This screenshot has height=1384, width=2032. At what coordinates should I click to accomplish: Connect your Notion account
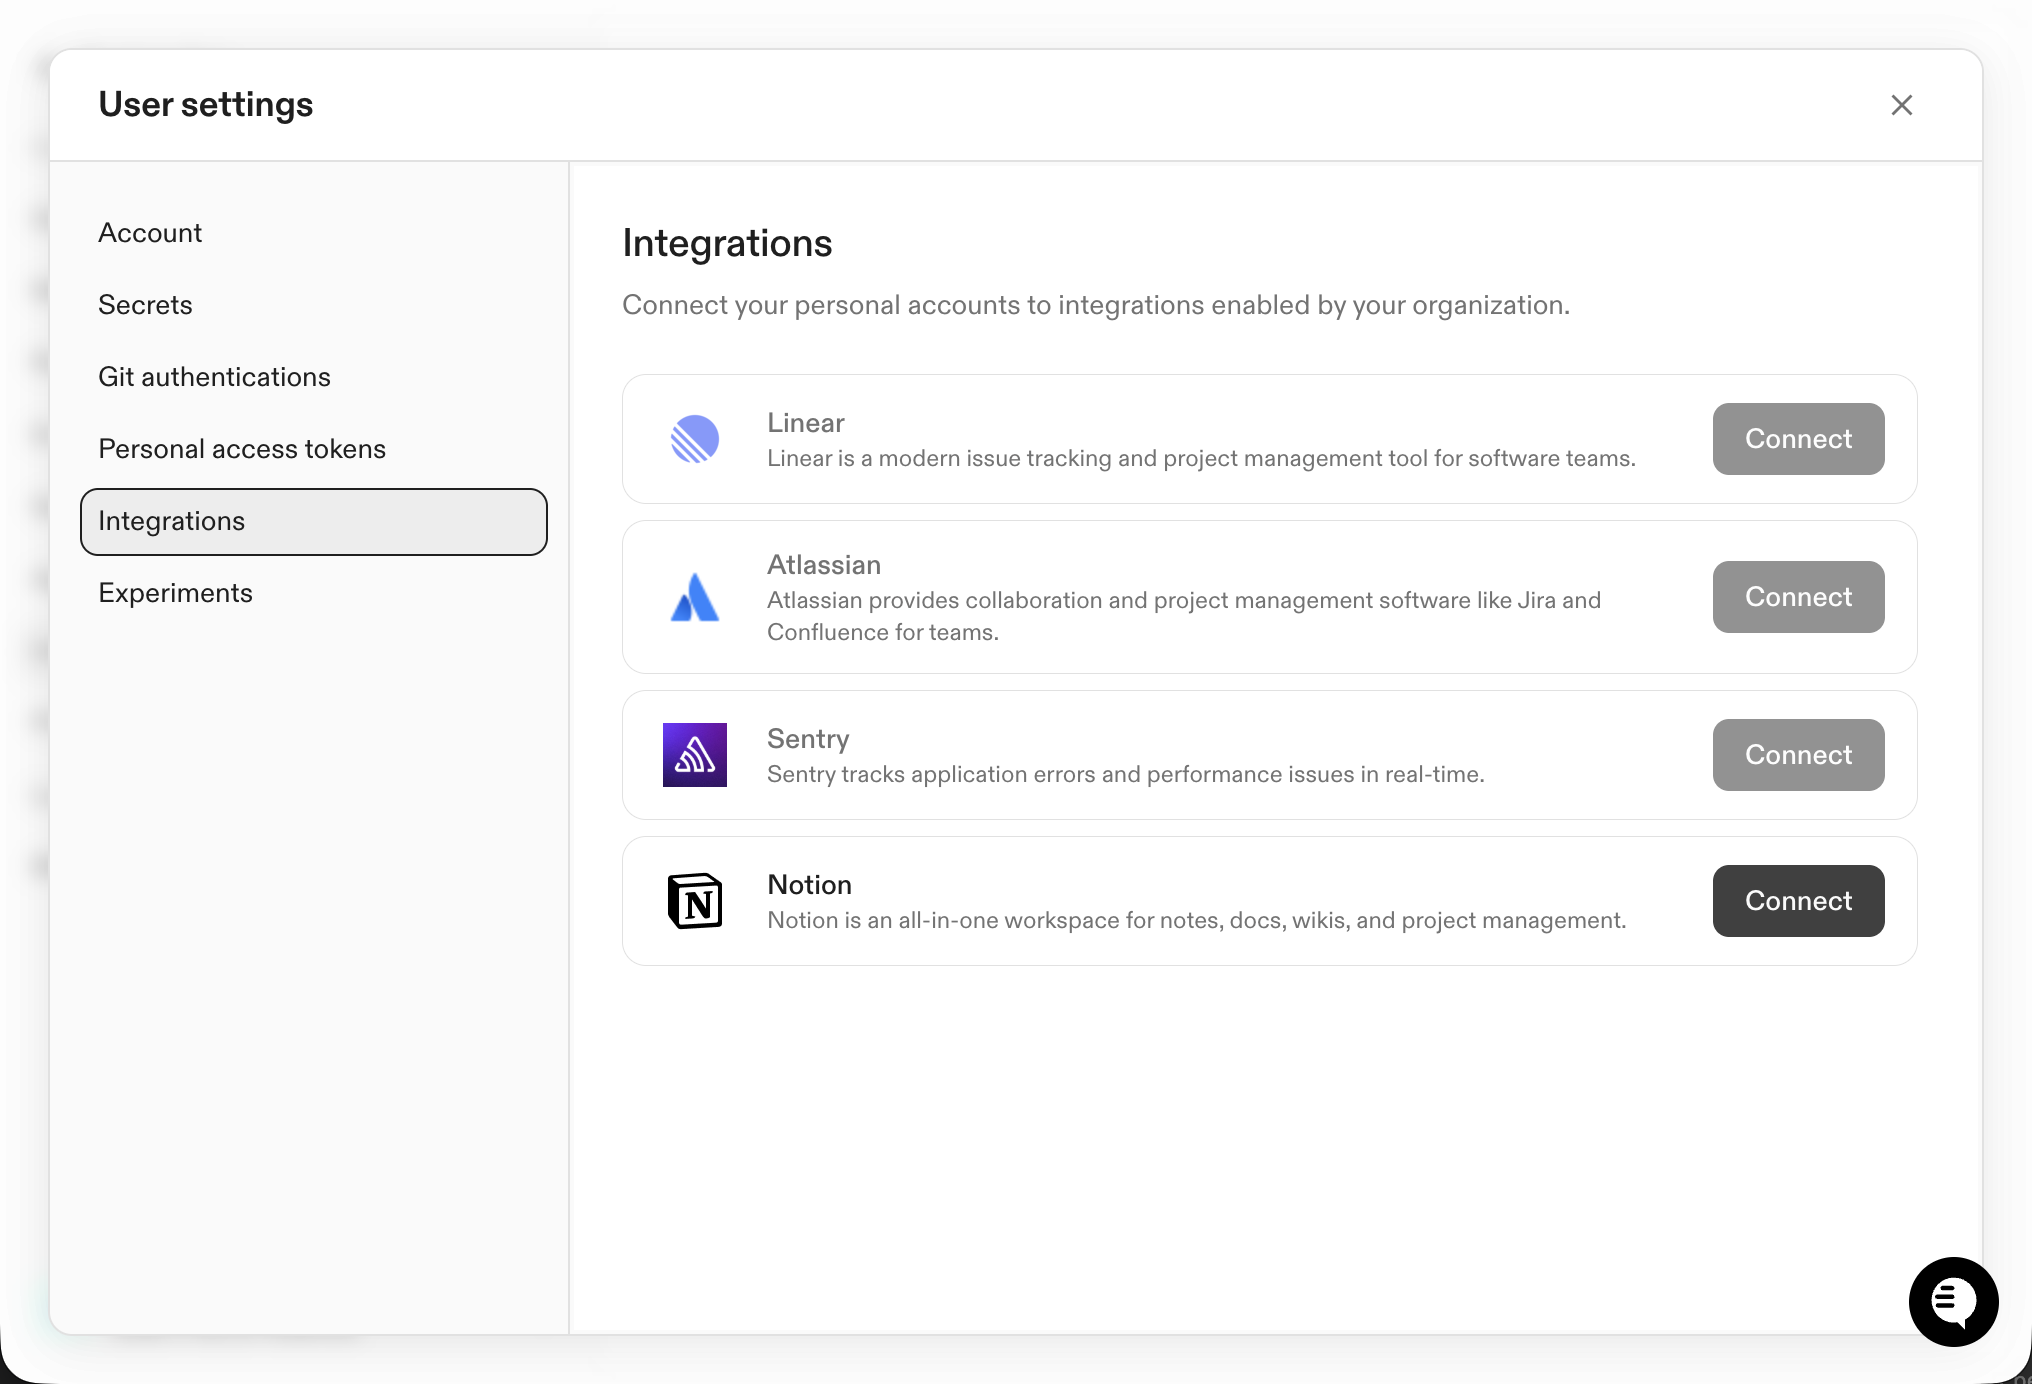pyautogui.click(x=1797, y=901)
